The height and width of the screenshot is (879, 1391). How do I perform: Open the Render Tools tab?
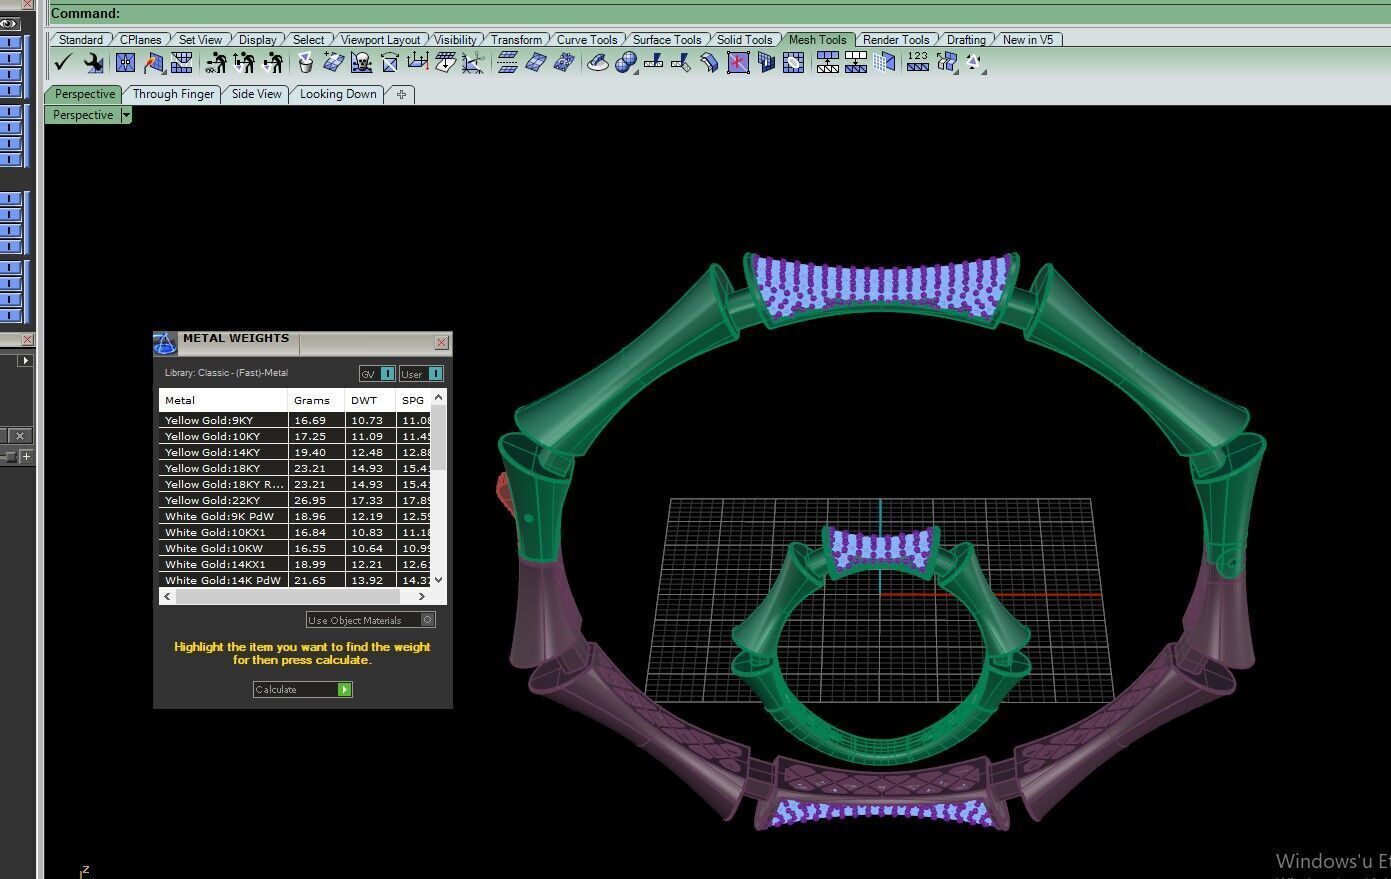point(895,39)
